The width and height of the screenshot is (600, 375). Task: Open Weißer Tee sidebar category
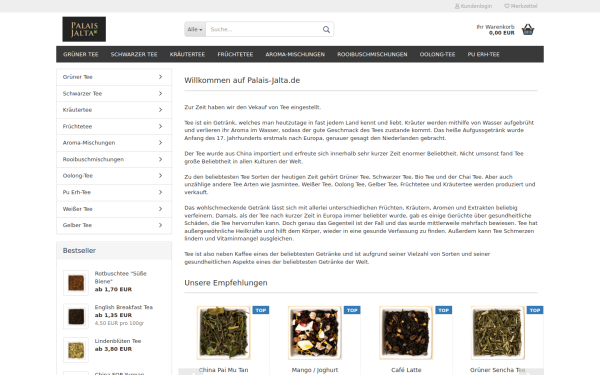pyautogui.click(x=114, y=209)
